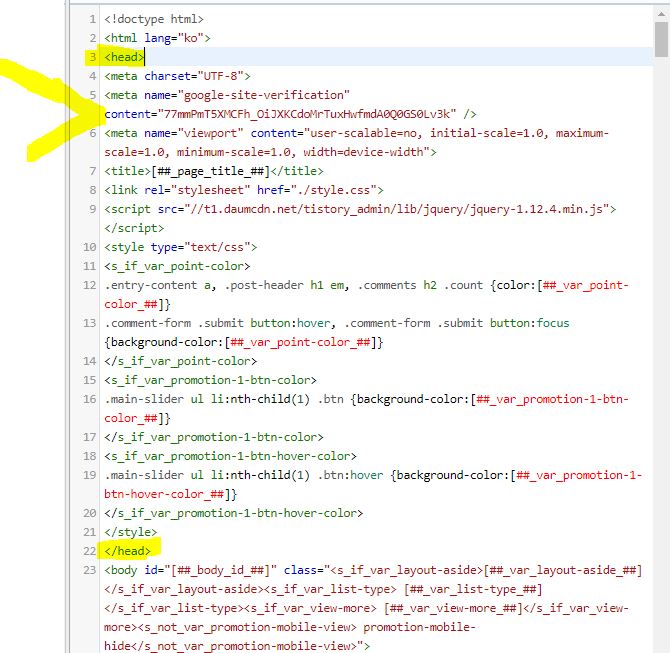Click opening <s_if_var_promotion-1-btn-color> tag

pyautogui.click(x=210, y=380)
